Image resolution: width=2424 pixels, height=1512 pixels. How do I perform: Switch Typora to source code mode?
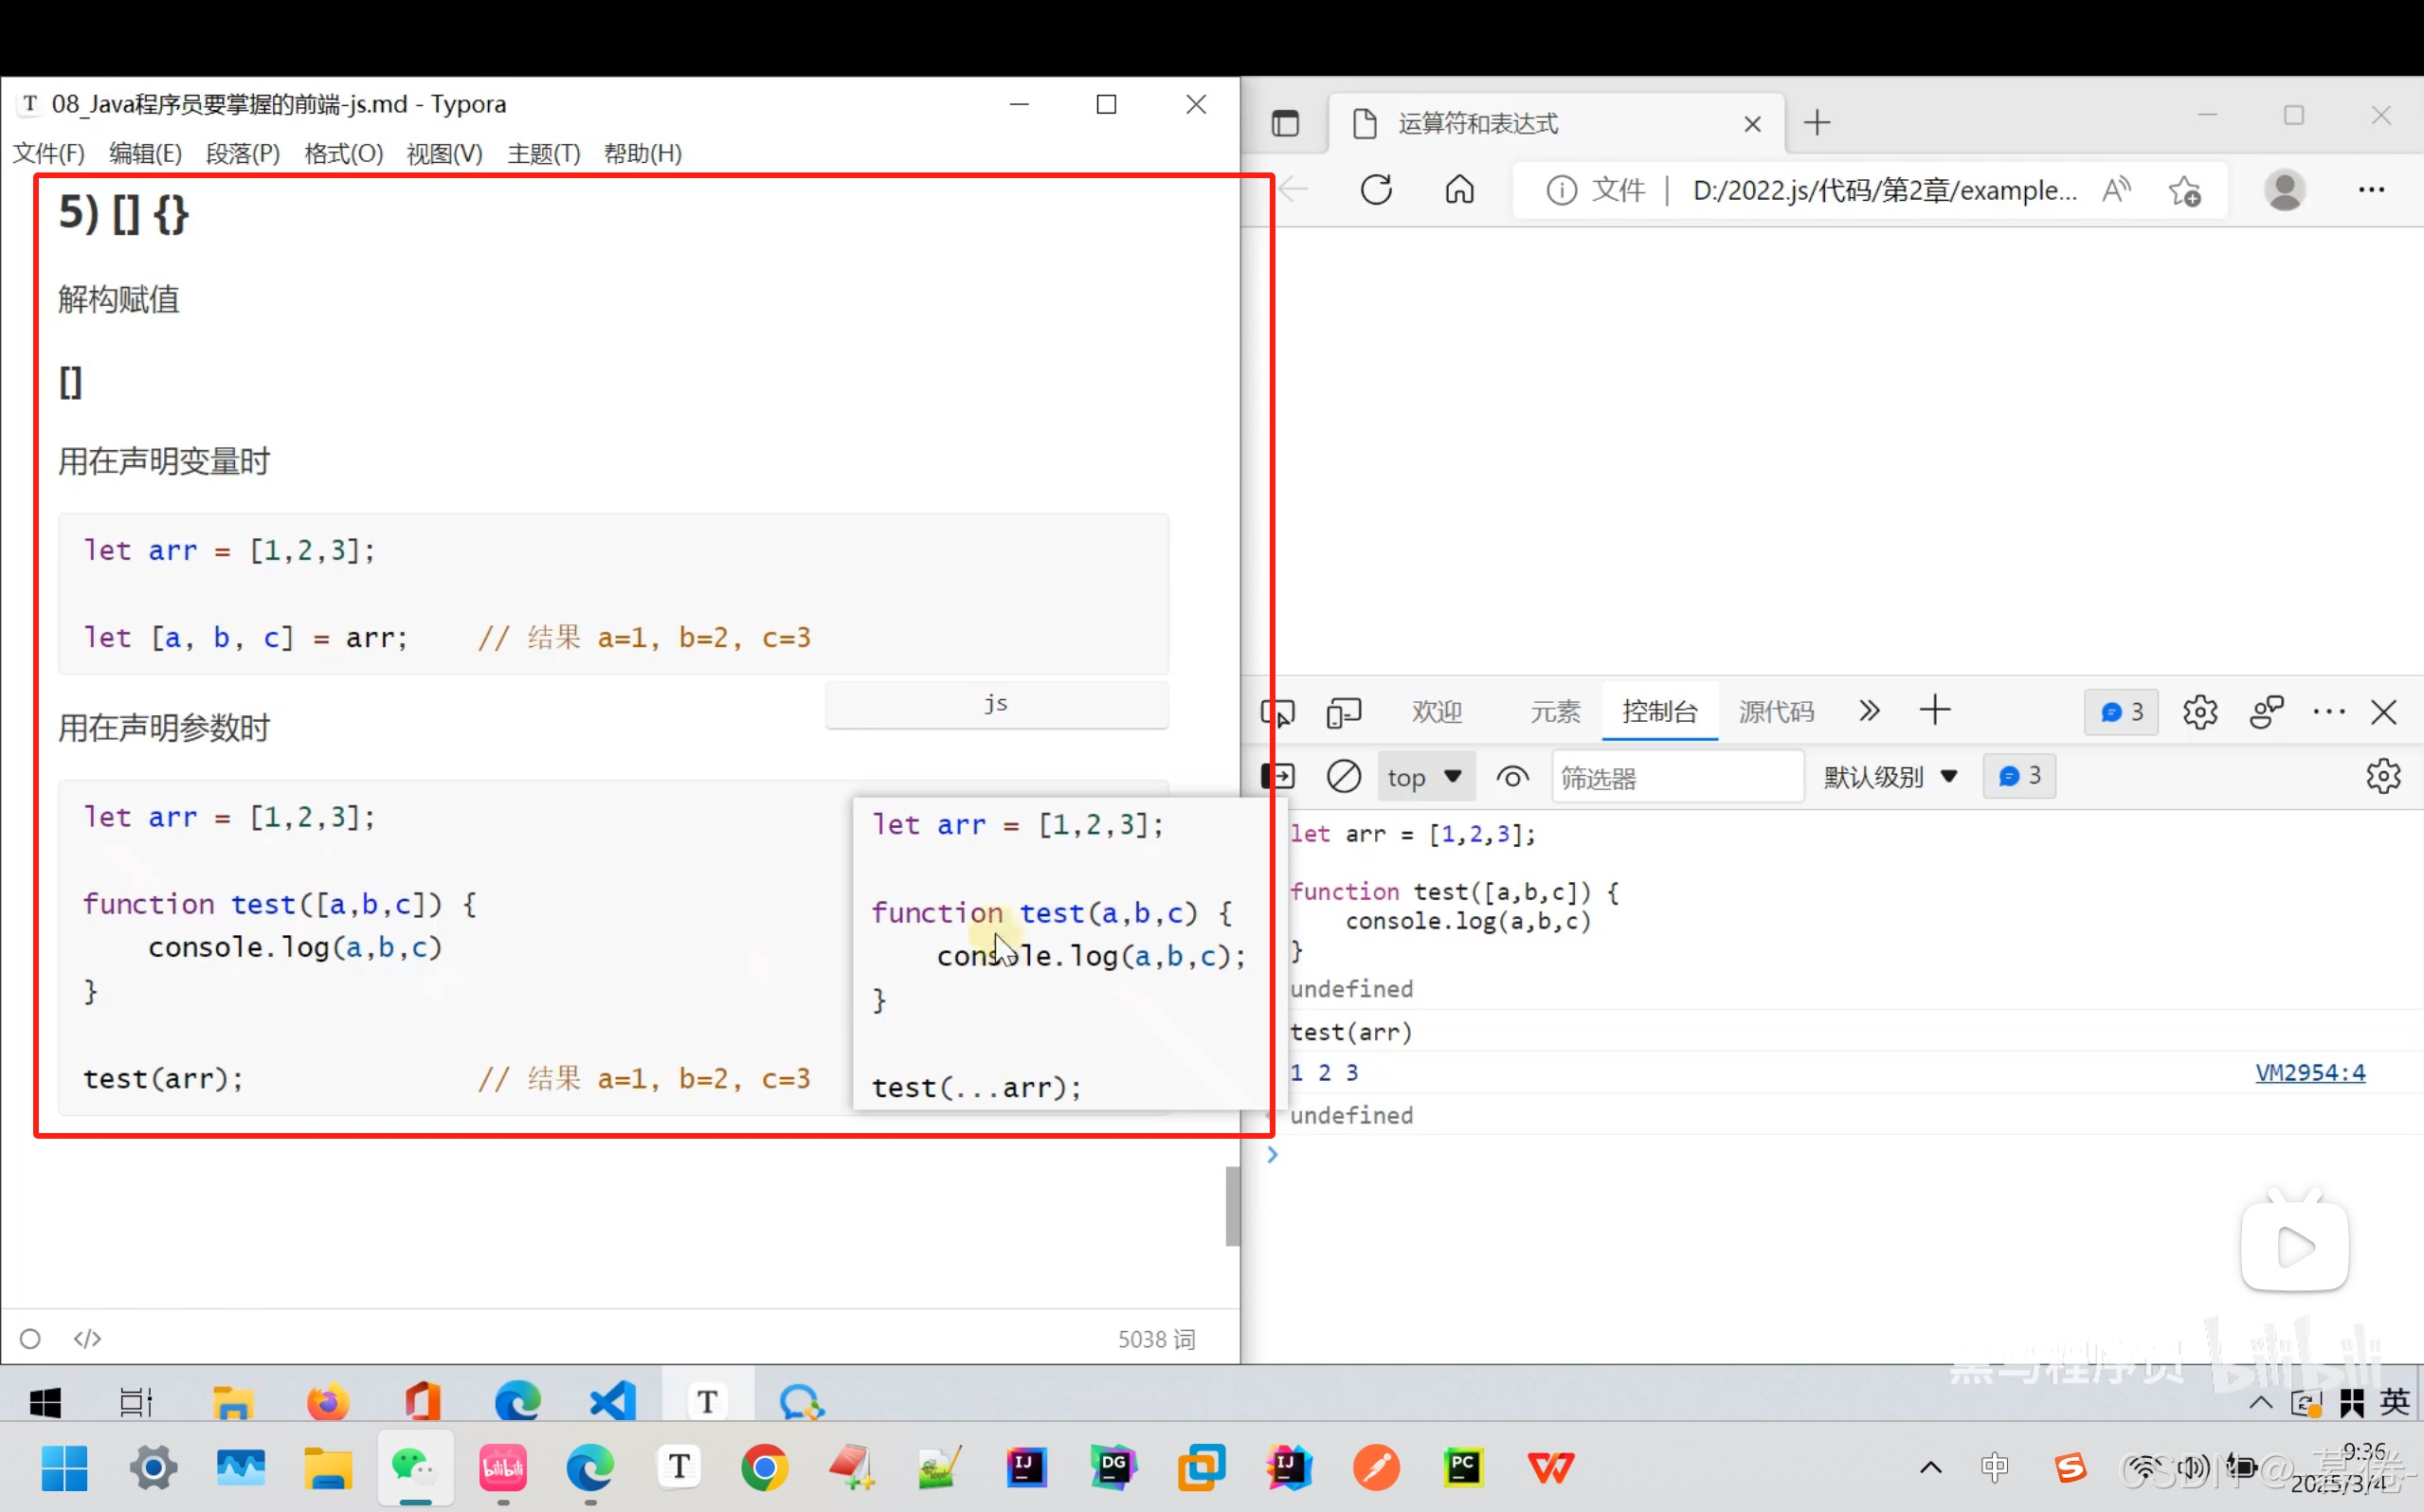pyautogui.click(x=87, y=1338)
